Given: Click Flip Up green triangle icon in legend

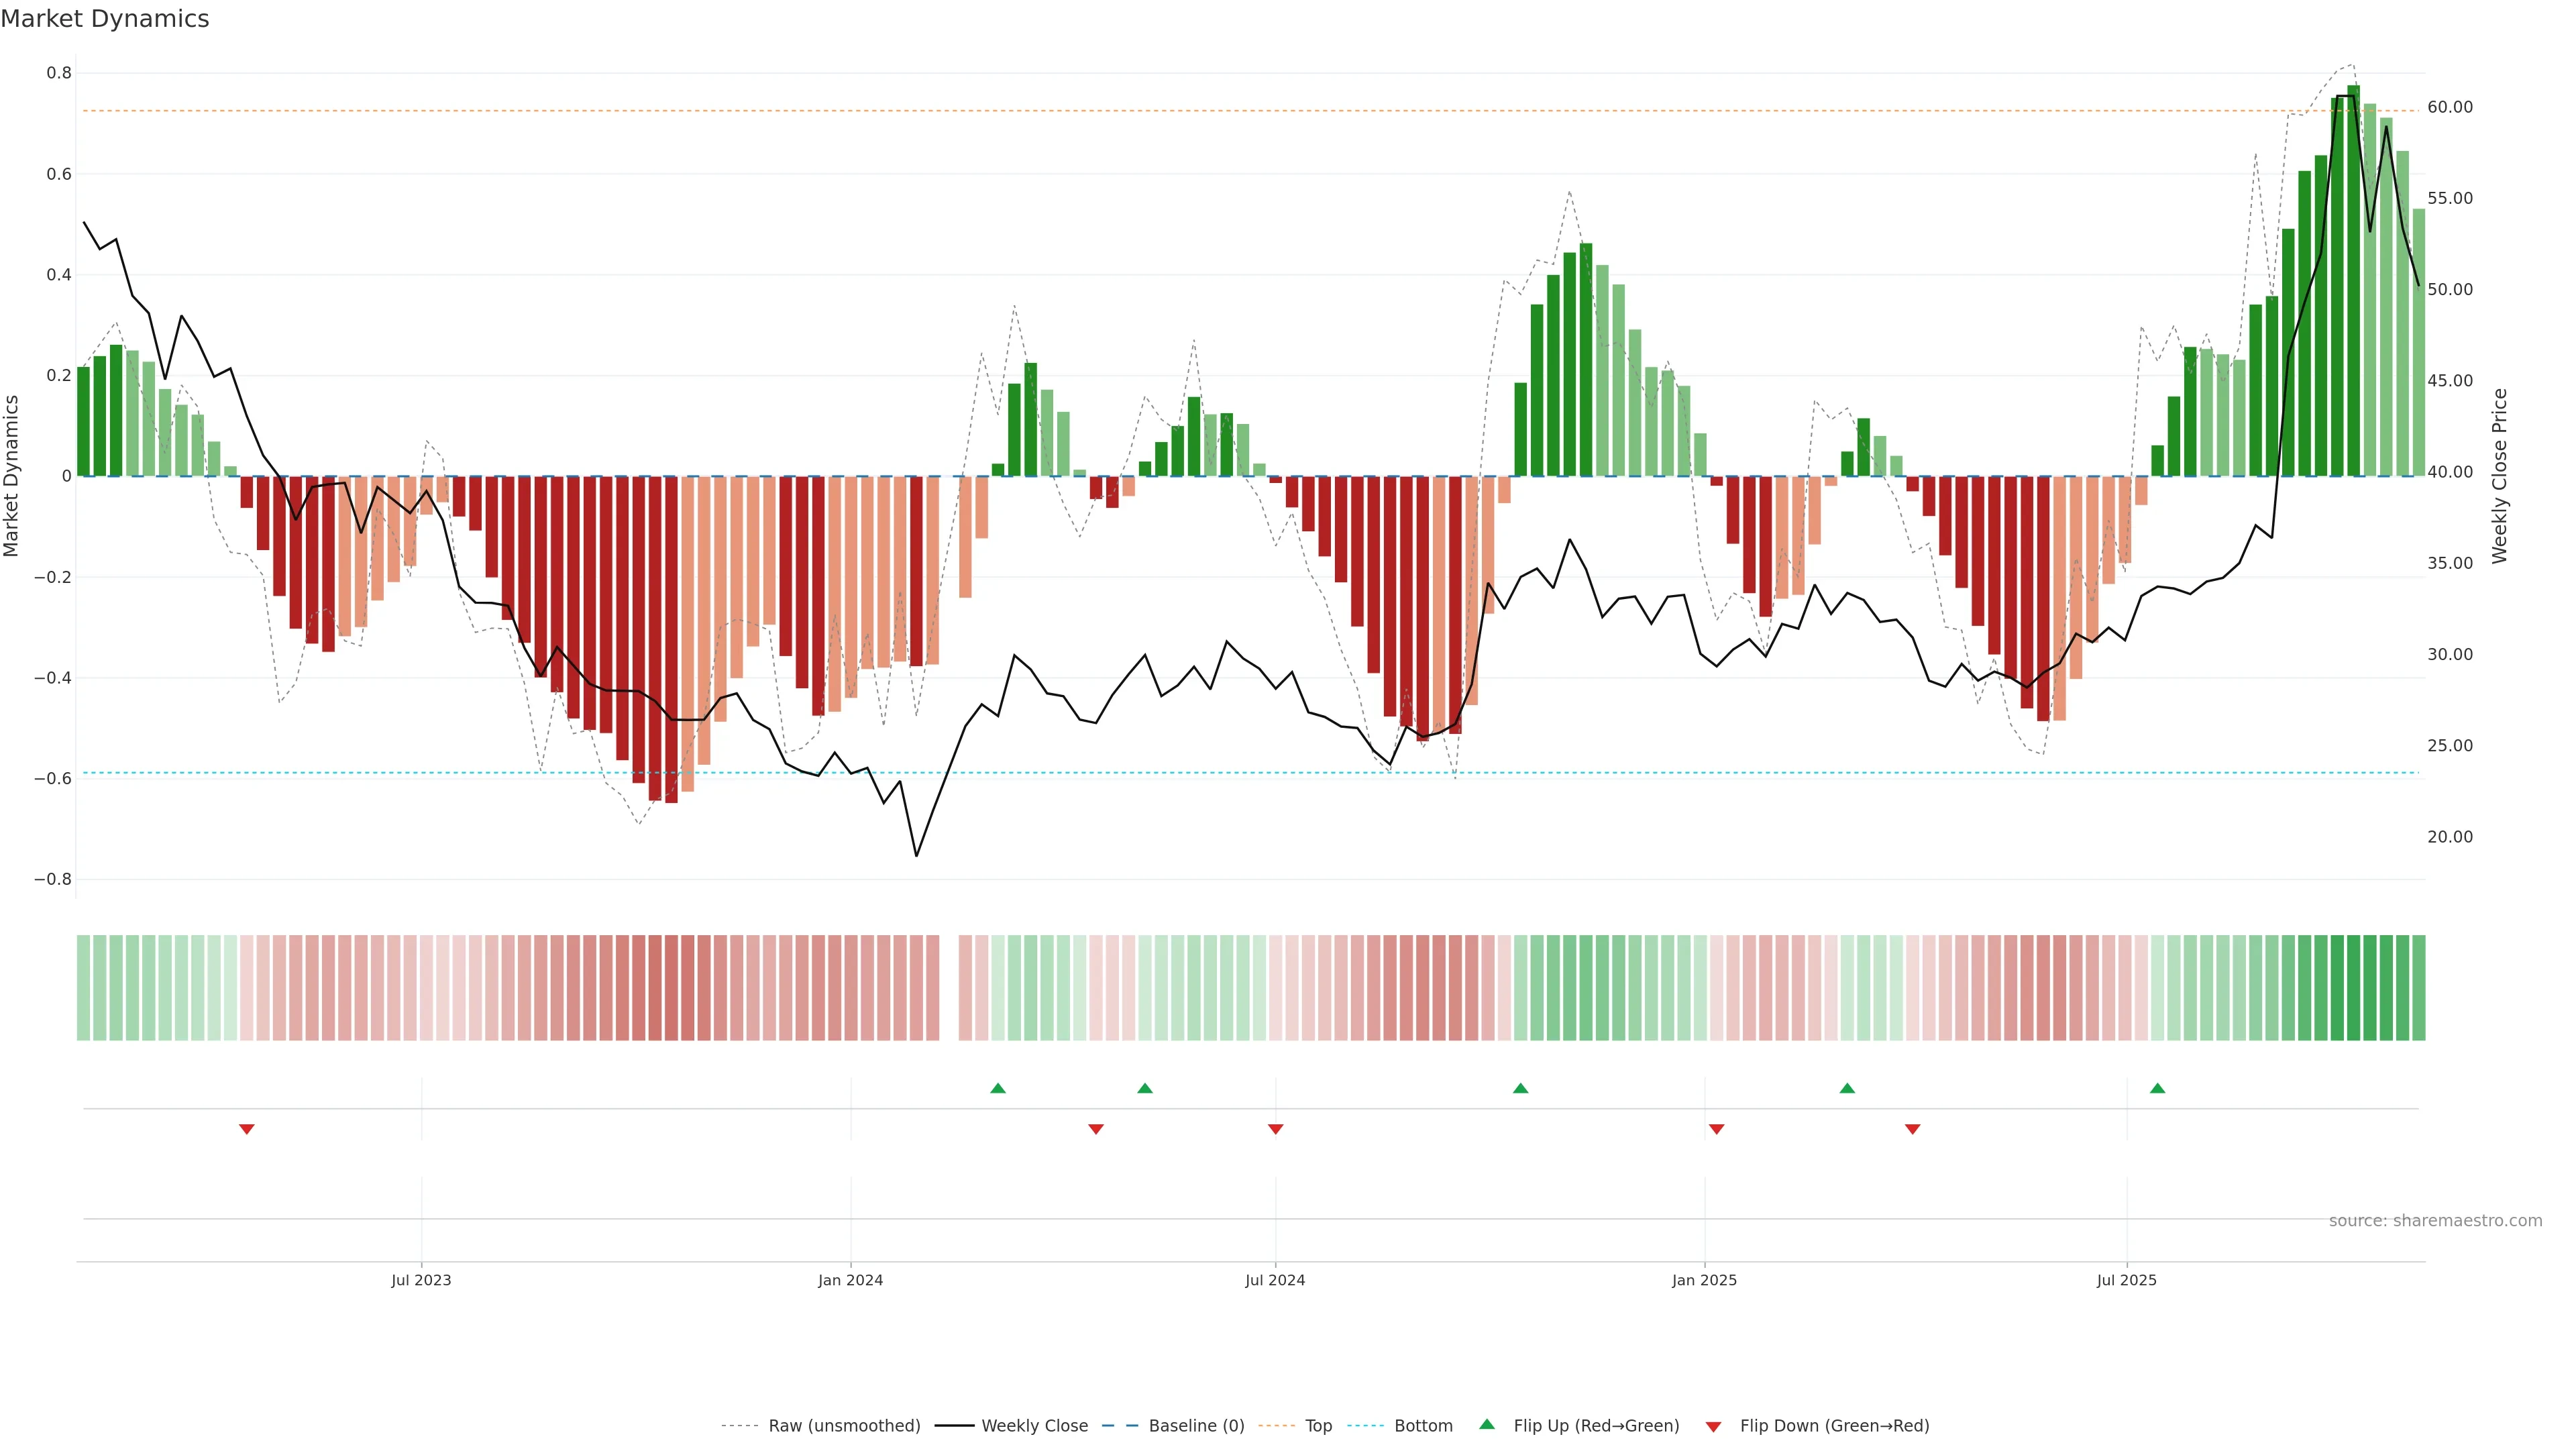Looking at the screenshot, I should [x=1487, y=1424].
